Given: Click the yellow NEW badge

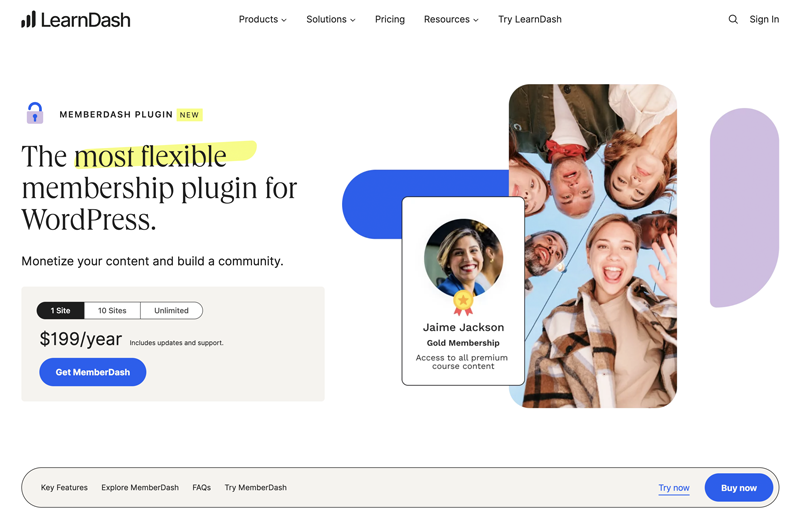Looking at the screenshot, I should click(x=189, y=115).
